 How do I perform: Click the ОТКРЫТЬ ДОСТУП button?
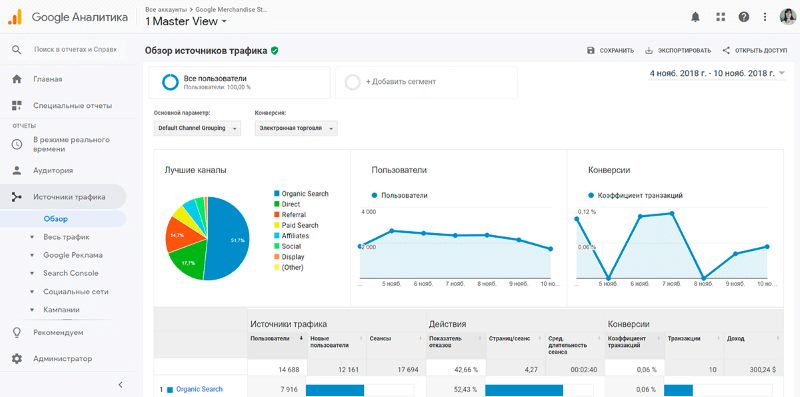[755, 51]
